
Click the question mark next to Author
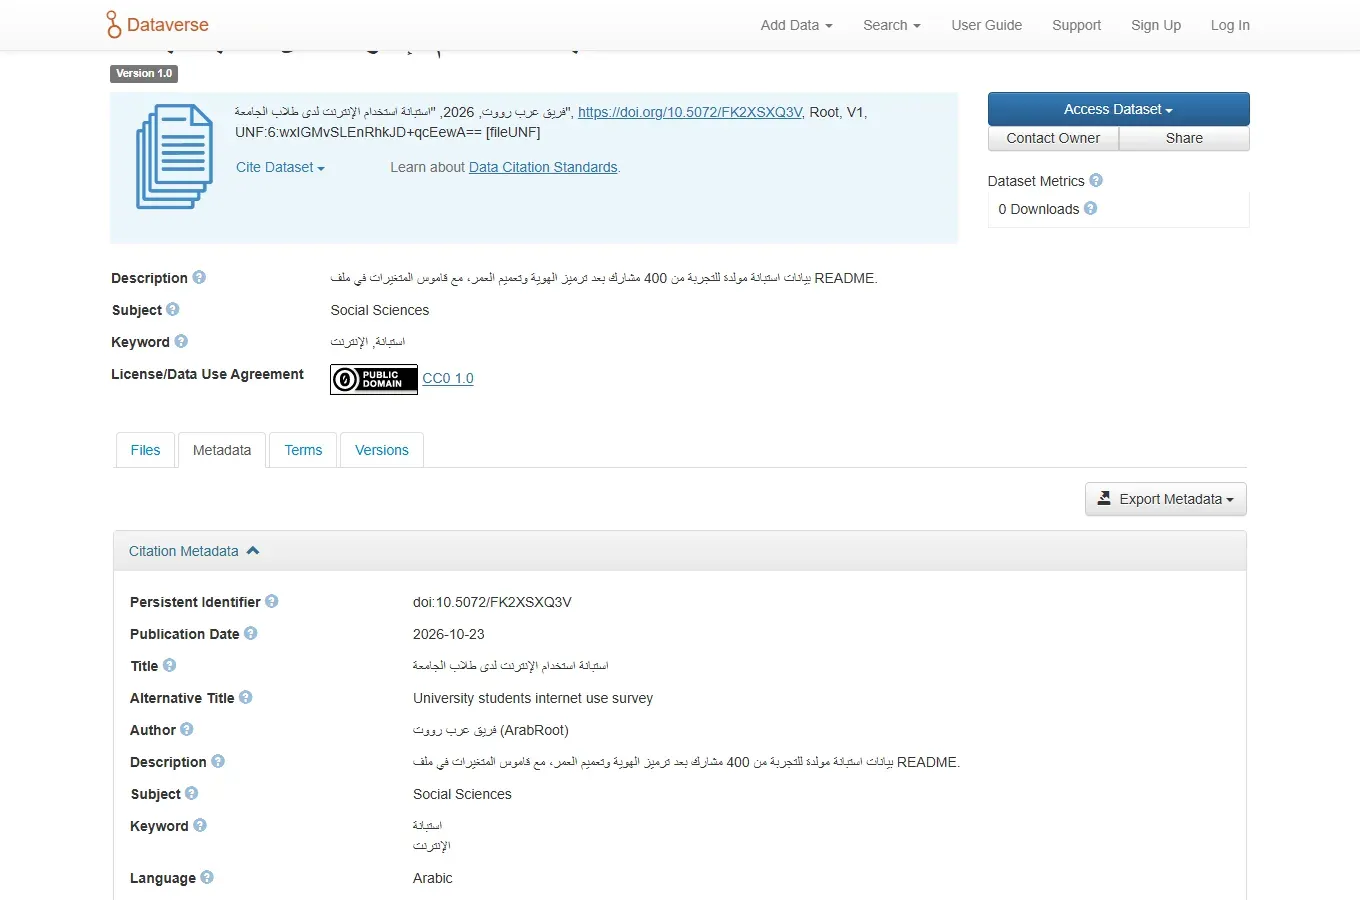[187, 729]
